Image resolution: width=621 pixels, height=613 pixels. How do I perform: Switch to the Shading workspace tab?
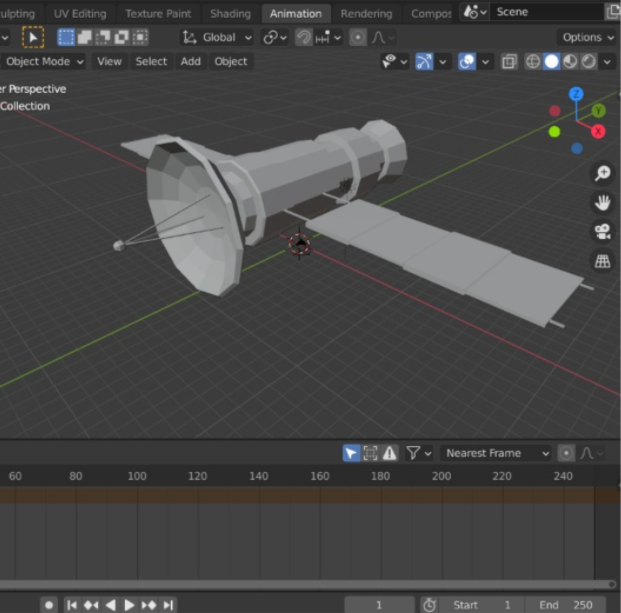[230, 14]
